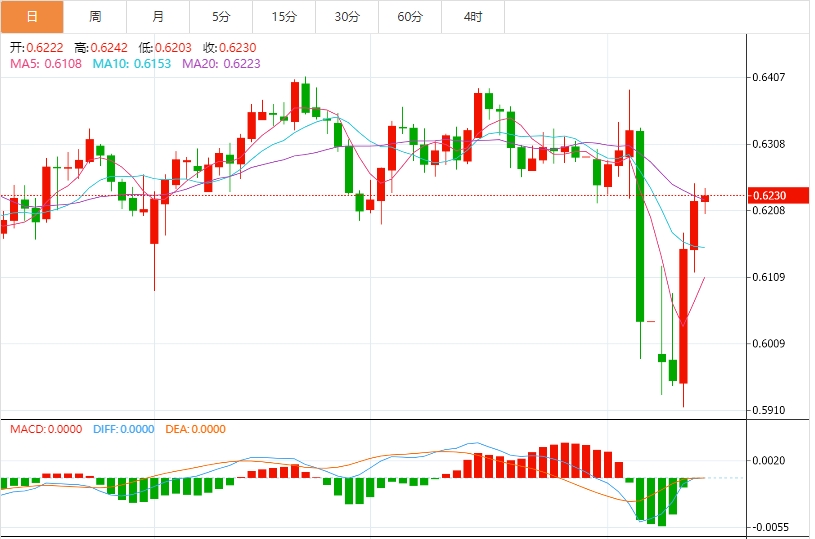
Task: Click the 0.6308 price axis label
Action: 769,144
